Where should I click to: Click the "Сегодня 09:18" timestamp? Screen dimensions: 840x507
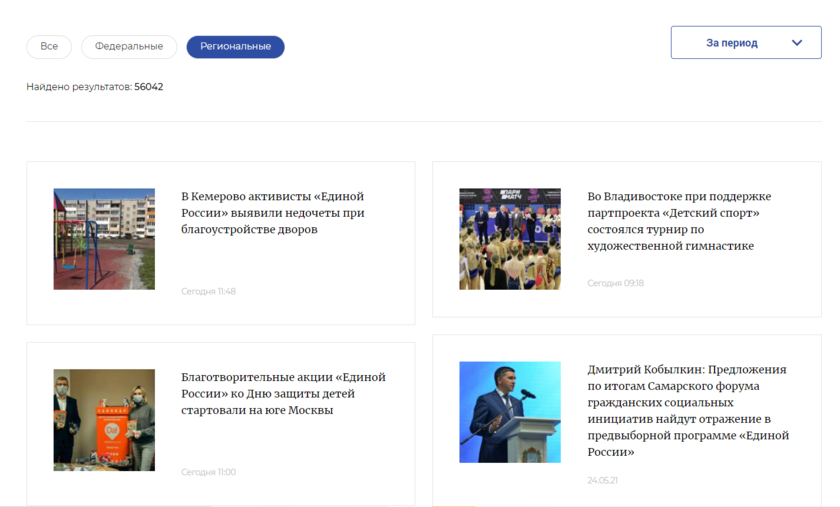point(615,283)
